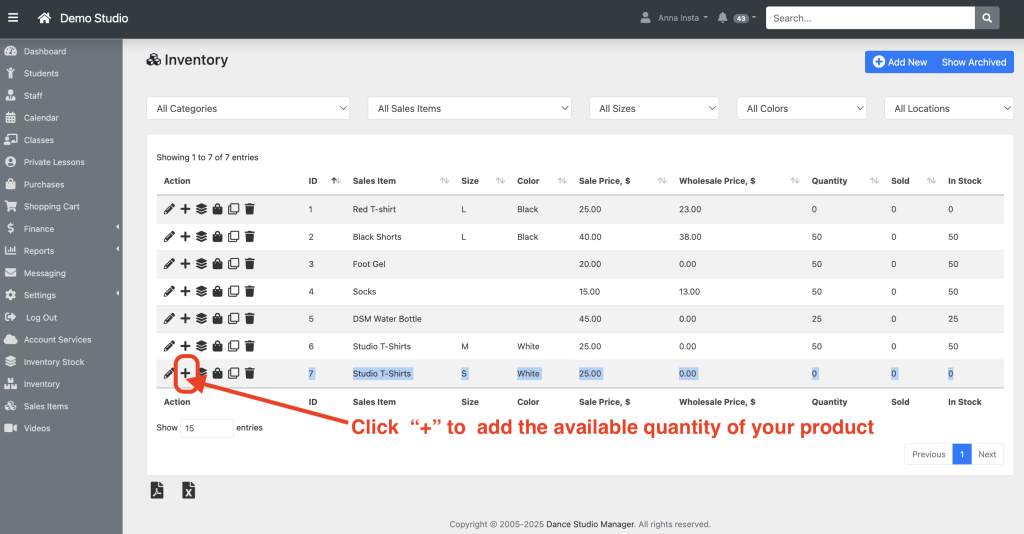Edit Socks row with pencil icon
The image size is (1024, 534).
tap(169, 291)
